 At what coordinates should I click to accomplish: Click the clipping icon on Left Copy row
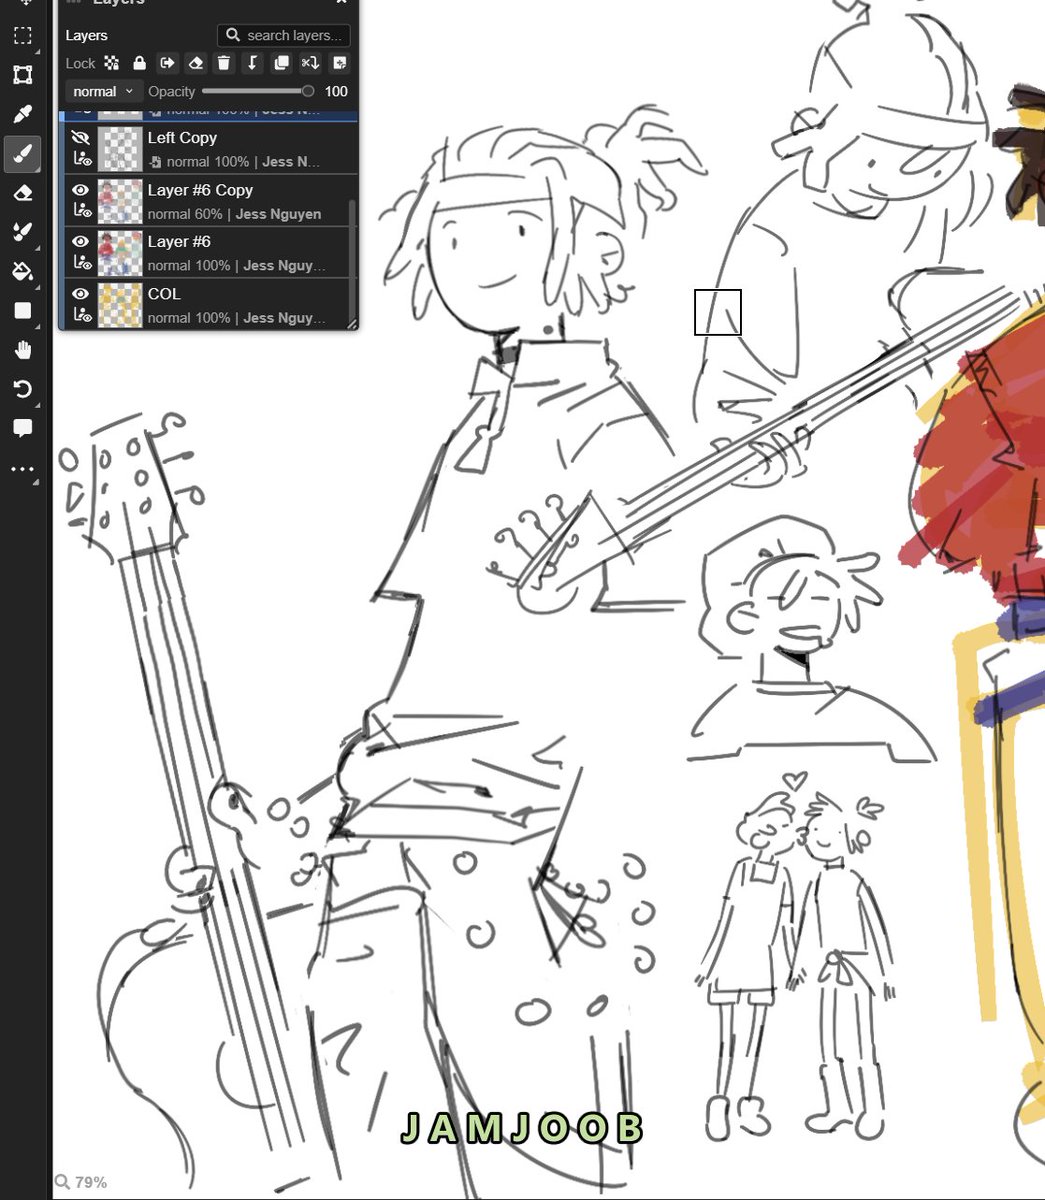click(156, 161)
